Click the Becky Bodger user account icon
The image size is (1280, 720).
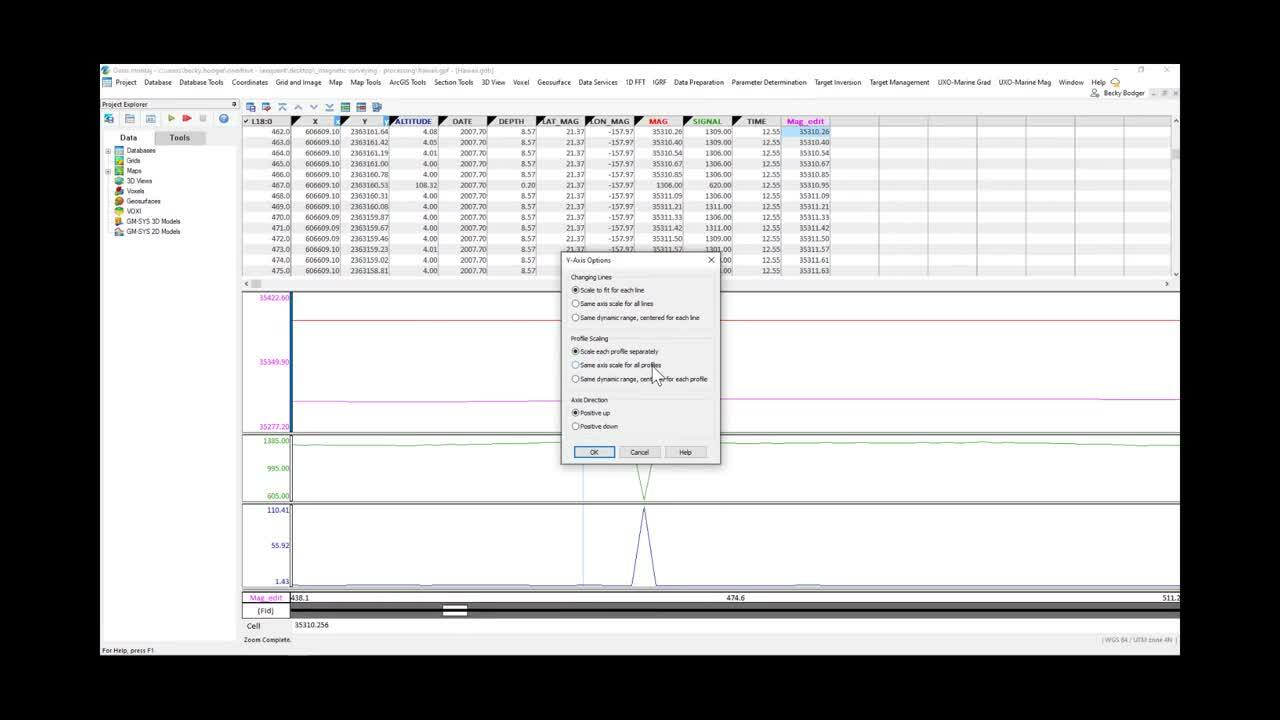click(x=1095, y=93)
